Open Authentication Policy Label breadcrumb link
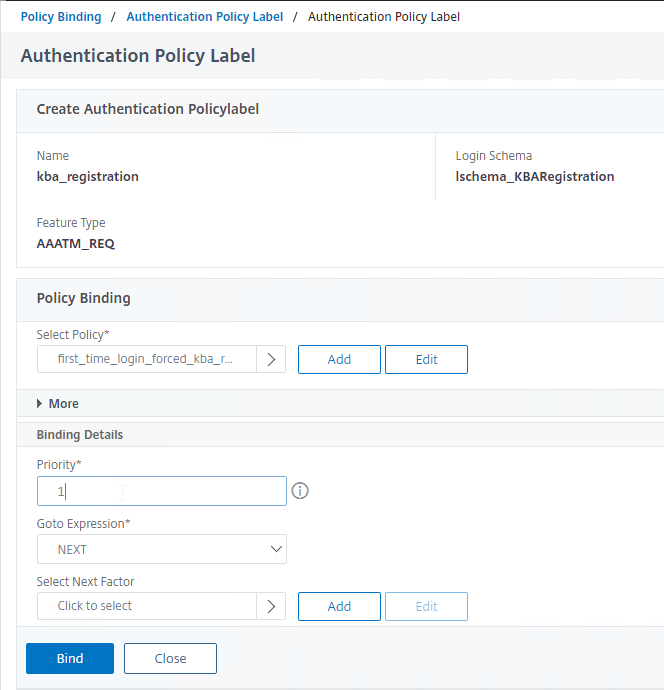 click(205, 17)
